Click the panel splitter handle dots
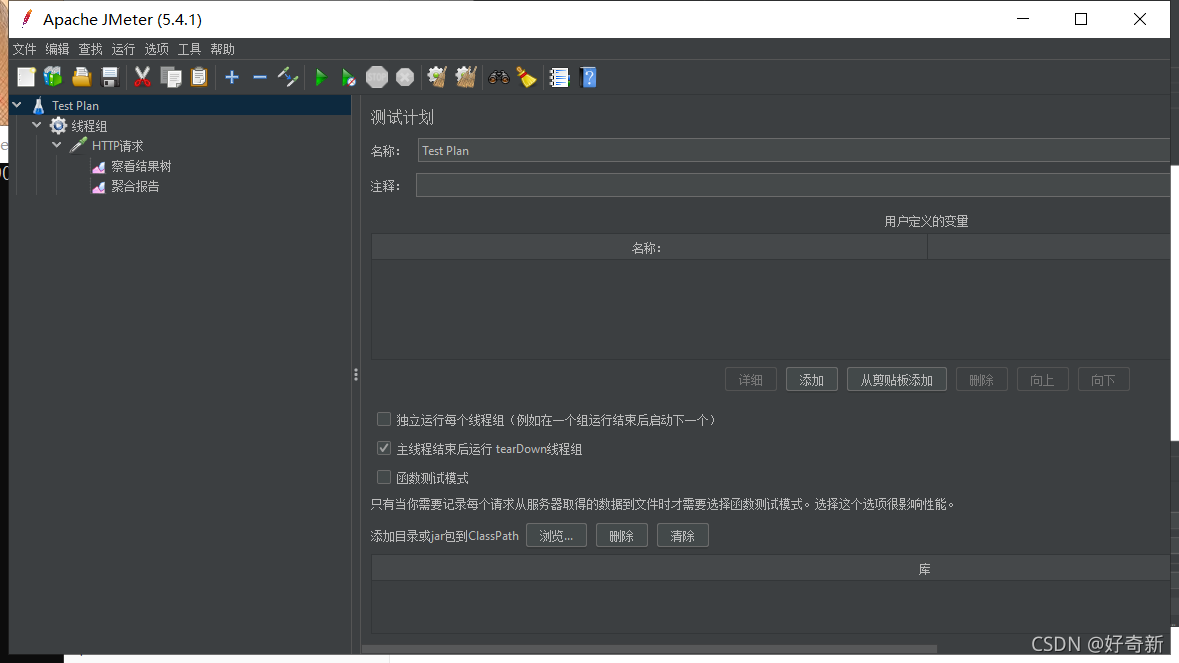This screenshot has width=1179, height=663. point(356,374)
